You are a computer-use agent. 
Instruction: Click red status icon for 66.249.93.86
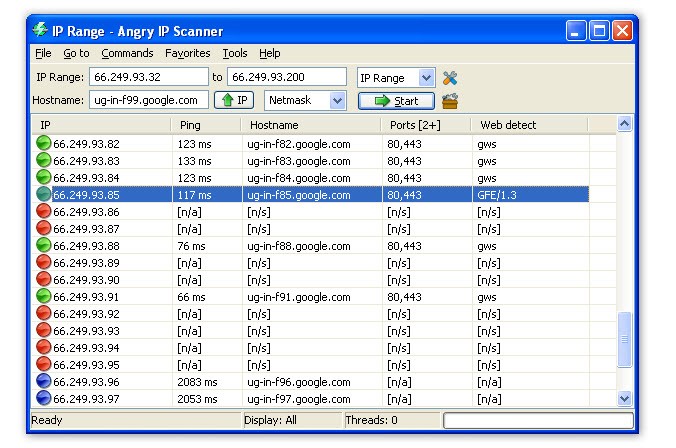[44, 211]
